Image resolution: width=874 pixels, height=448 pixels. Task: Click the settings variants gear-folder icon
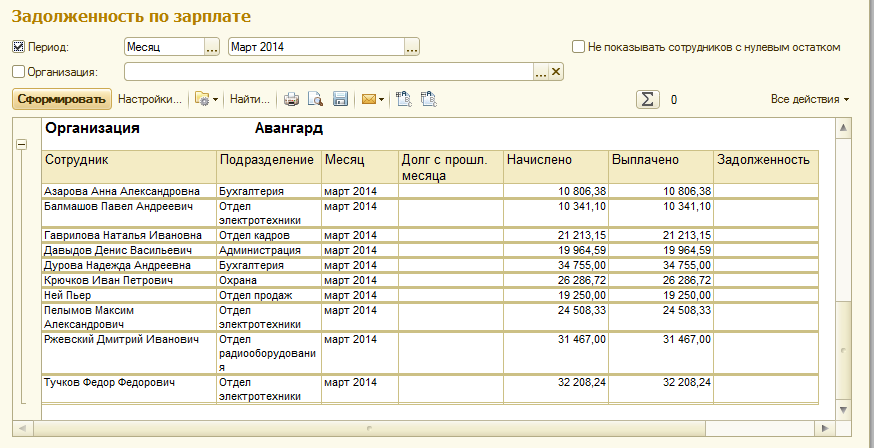pos(204,99)
